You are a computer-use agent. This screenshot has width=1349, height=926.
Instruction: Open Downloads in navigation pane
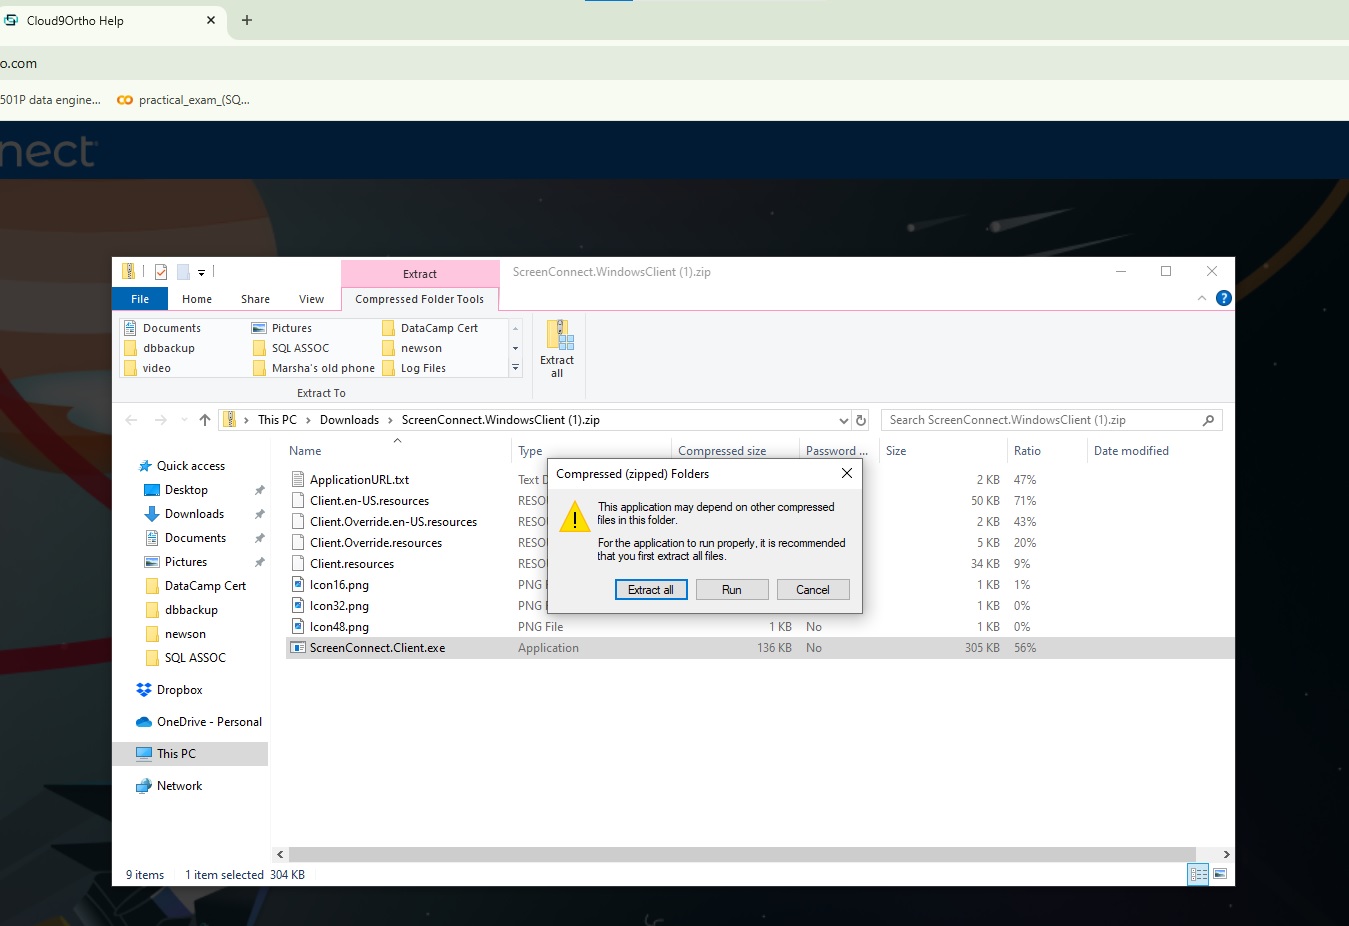coord(194,514)
